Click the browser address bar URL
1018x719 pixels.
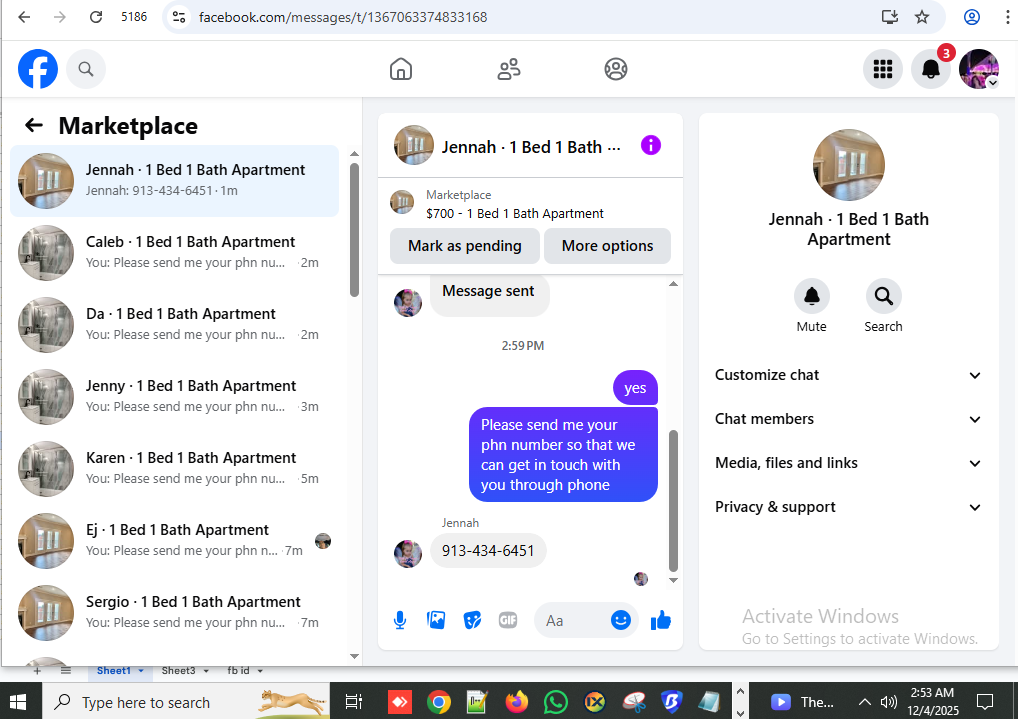[343, 17]
